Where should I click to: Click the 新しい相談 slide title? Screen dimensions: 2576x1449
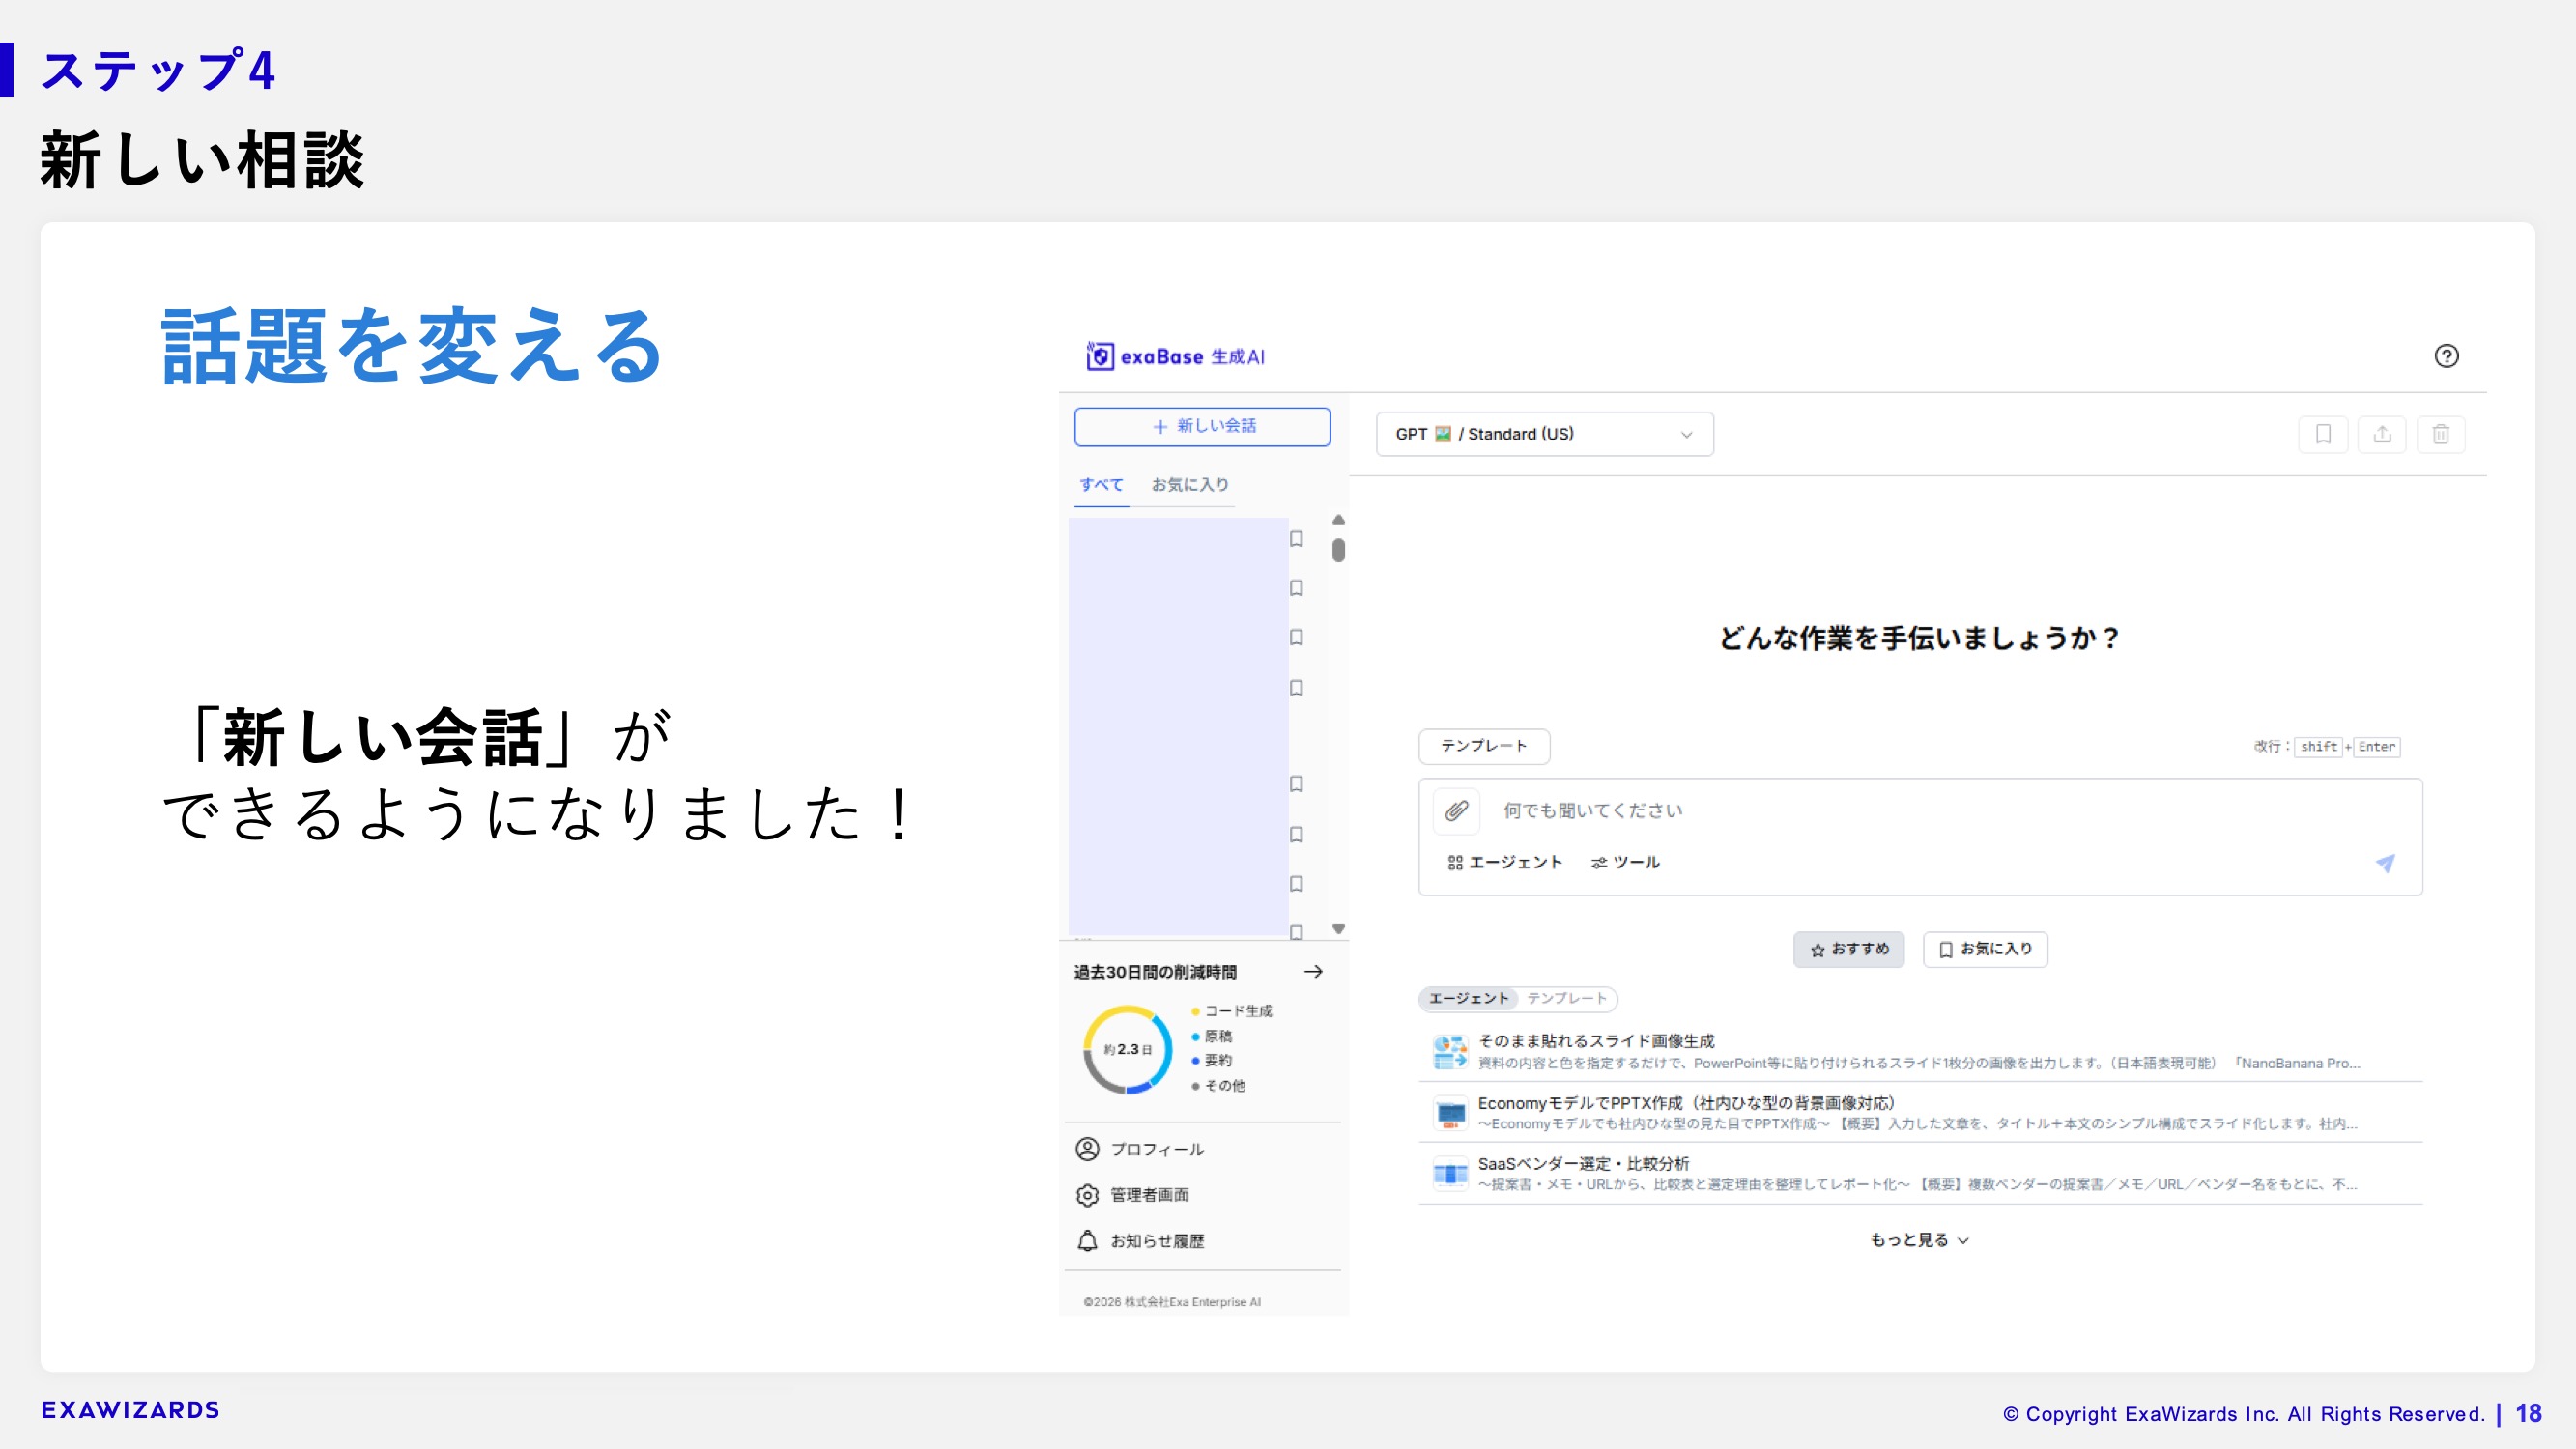(202, 160)
